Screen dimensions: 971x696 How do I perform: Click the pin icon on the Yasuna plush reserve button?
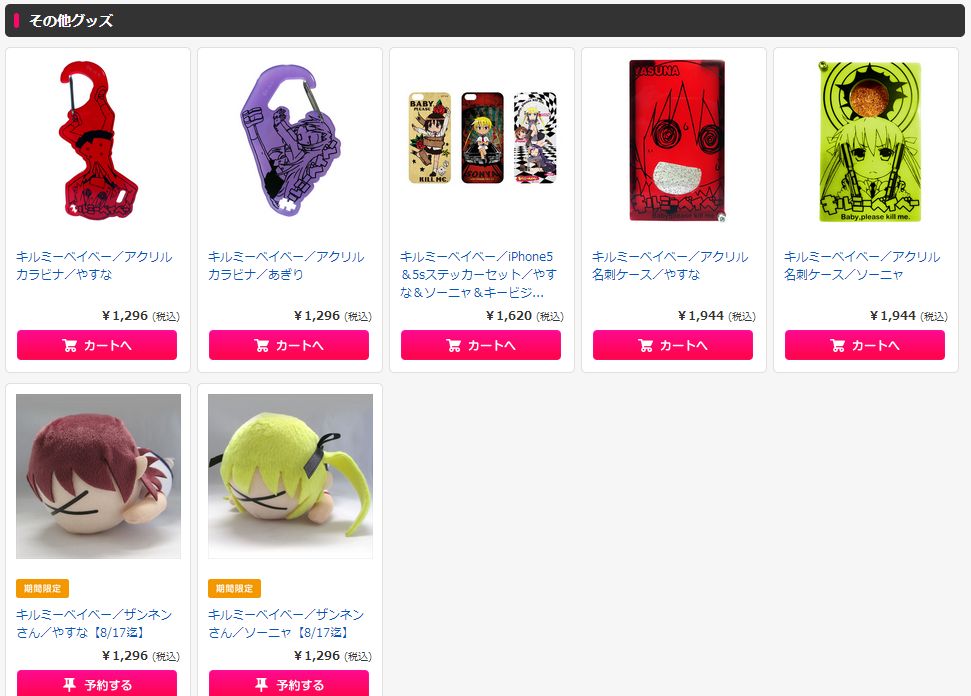pyautogui.click(x=69, y=684)
